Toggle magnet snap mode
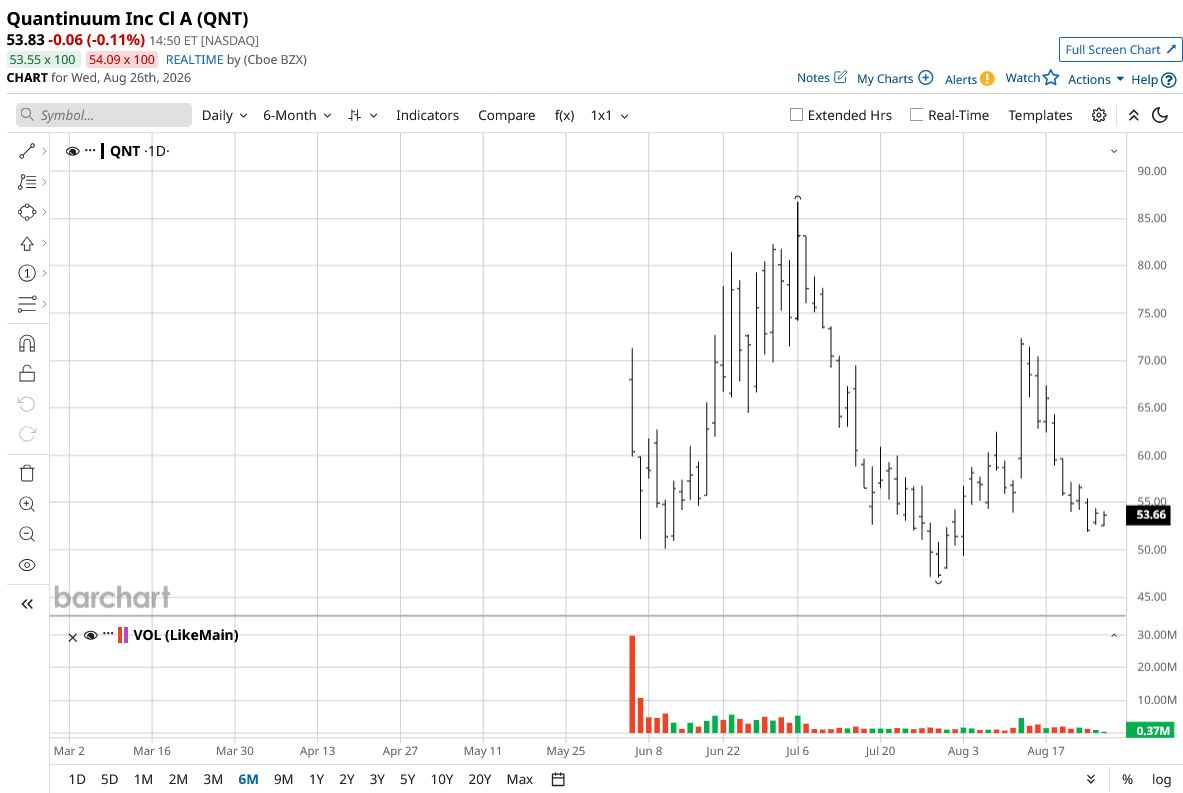Image resolution: width=1183 pixels, height=793 pixels. pyautogui.click(x=27, y=344)
